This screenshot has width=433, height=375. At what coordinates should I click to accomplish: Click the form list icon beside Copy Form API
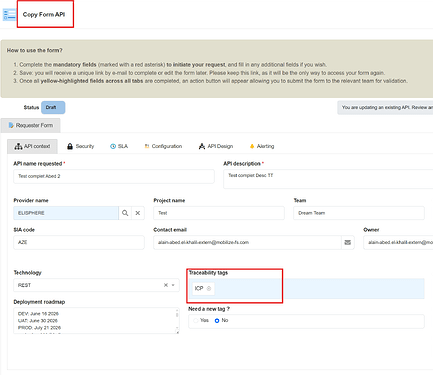tap(9, 15)
